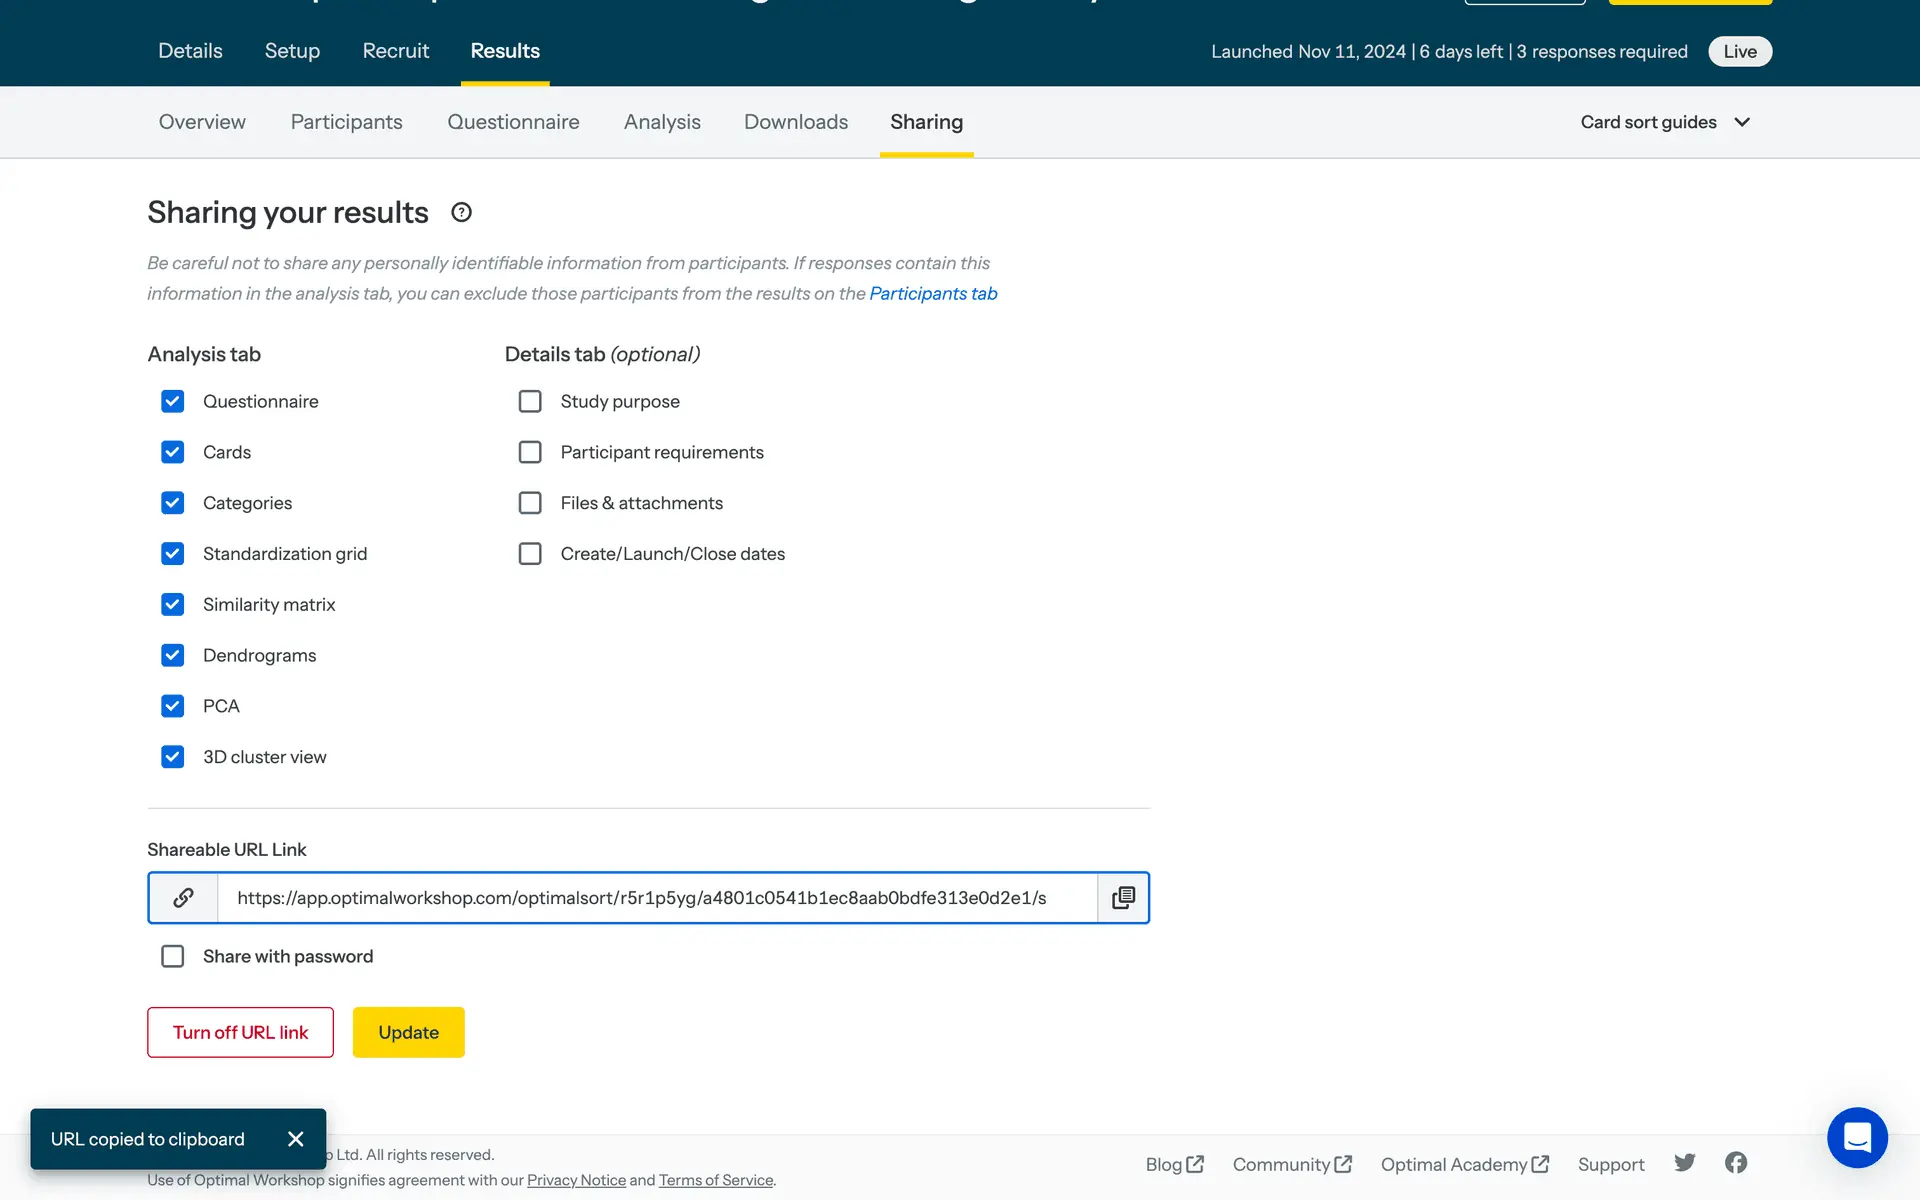This screenshot has width=1920, height=1200.
Task: Dismiss the URL copied to clipboard toast
Action: coord(295,1139)
